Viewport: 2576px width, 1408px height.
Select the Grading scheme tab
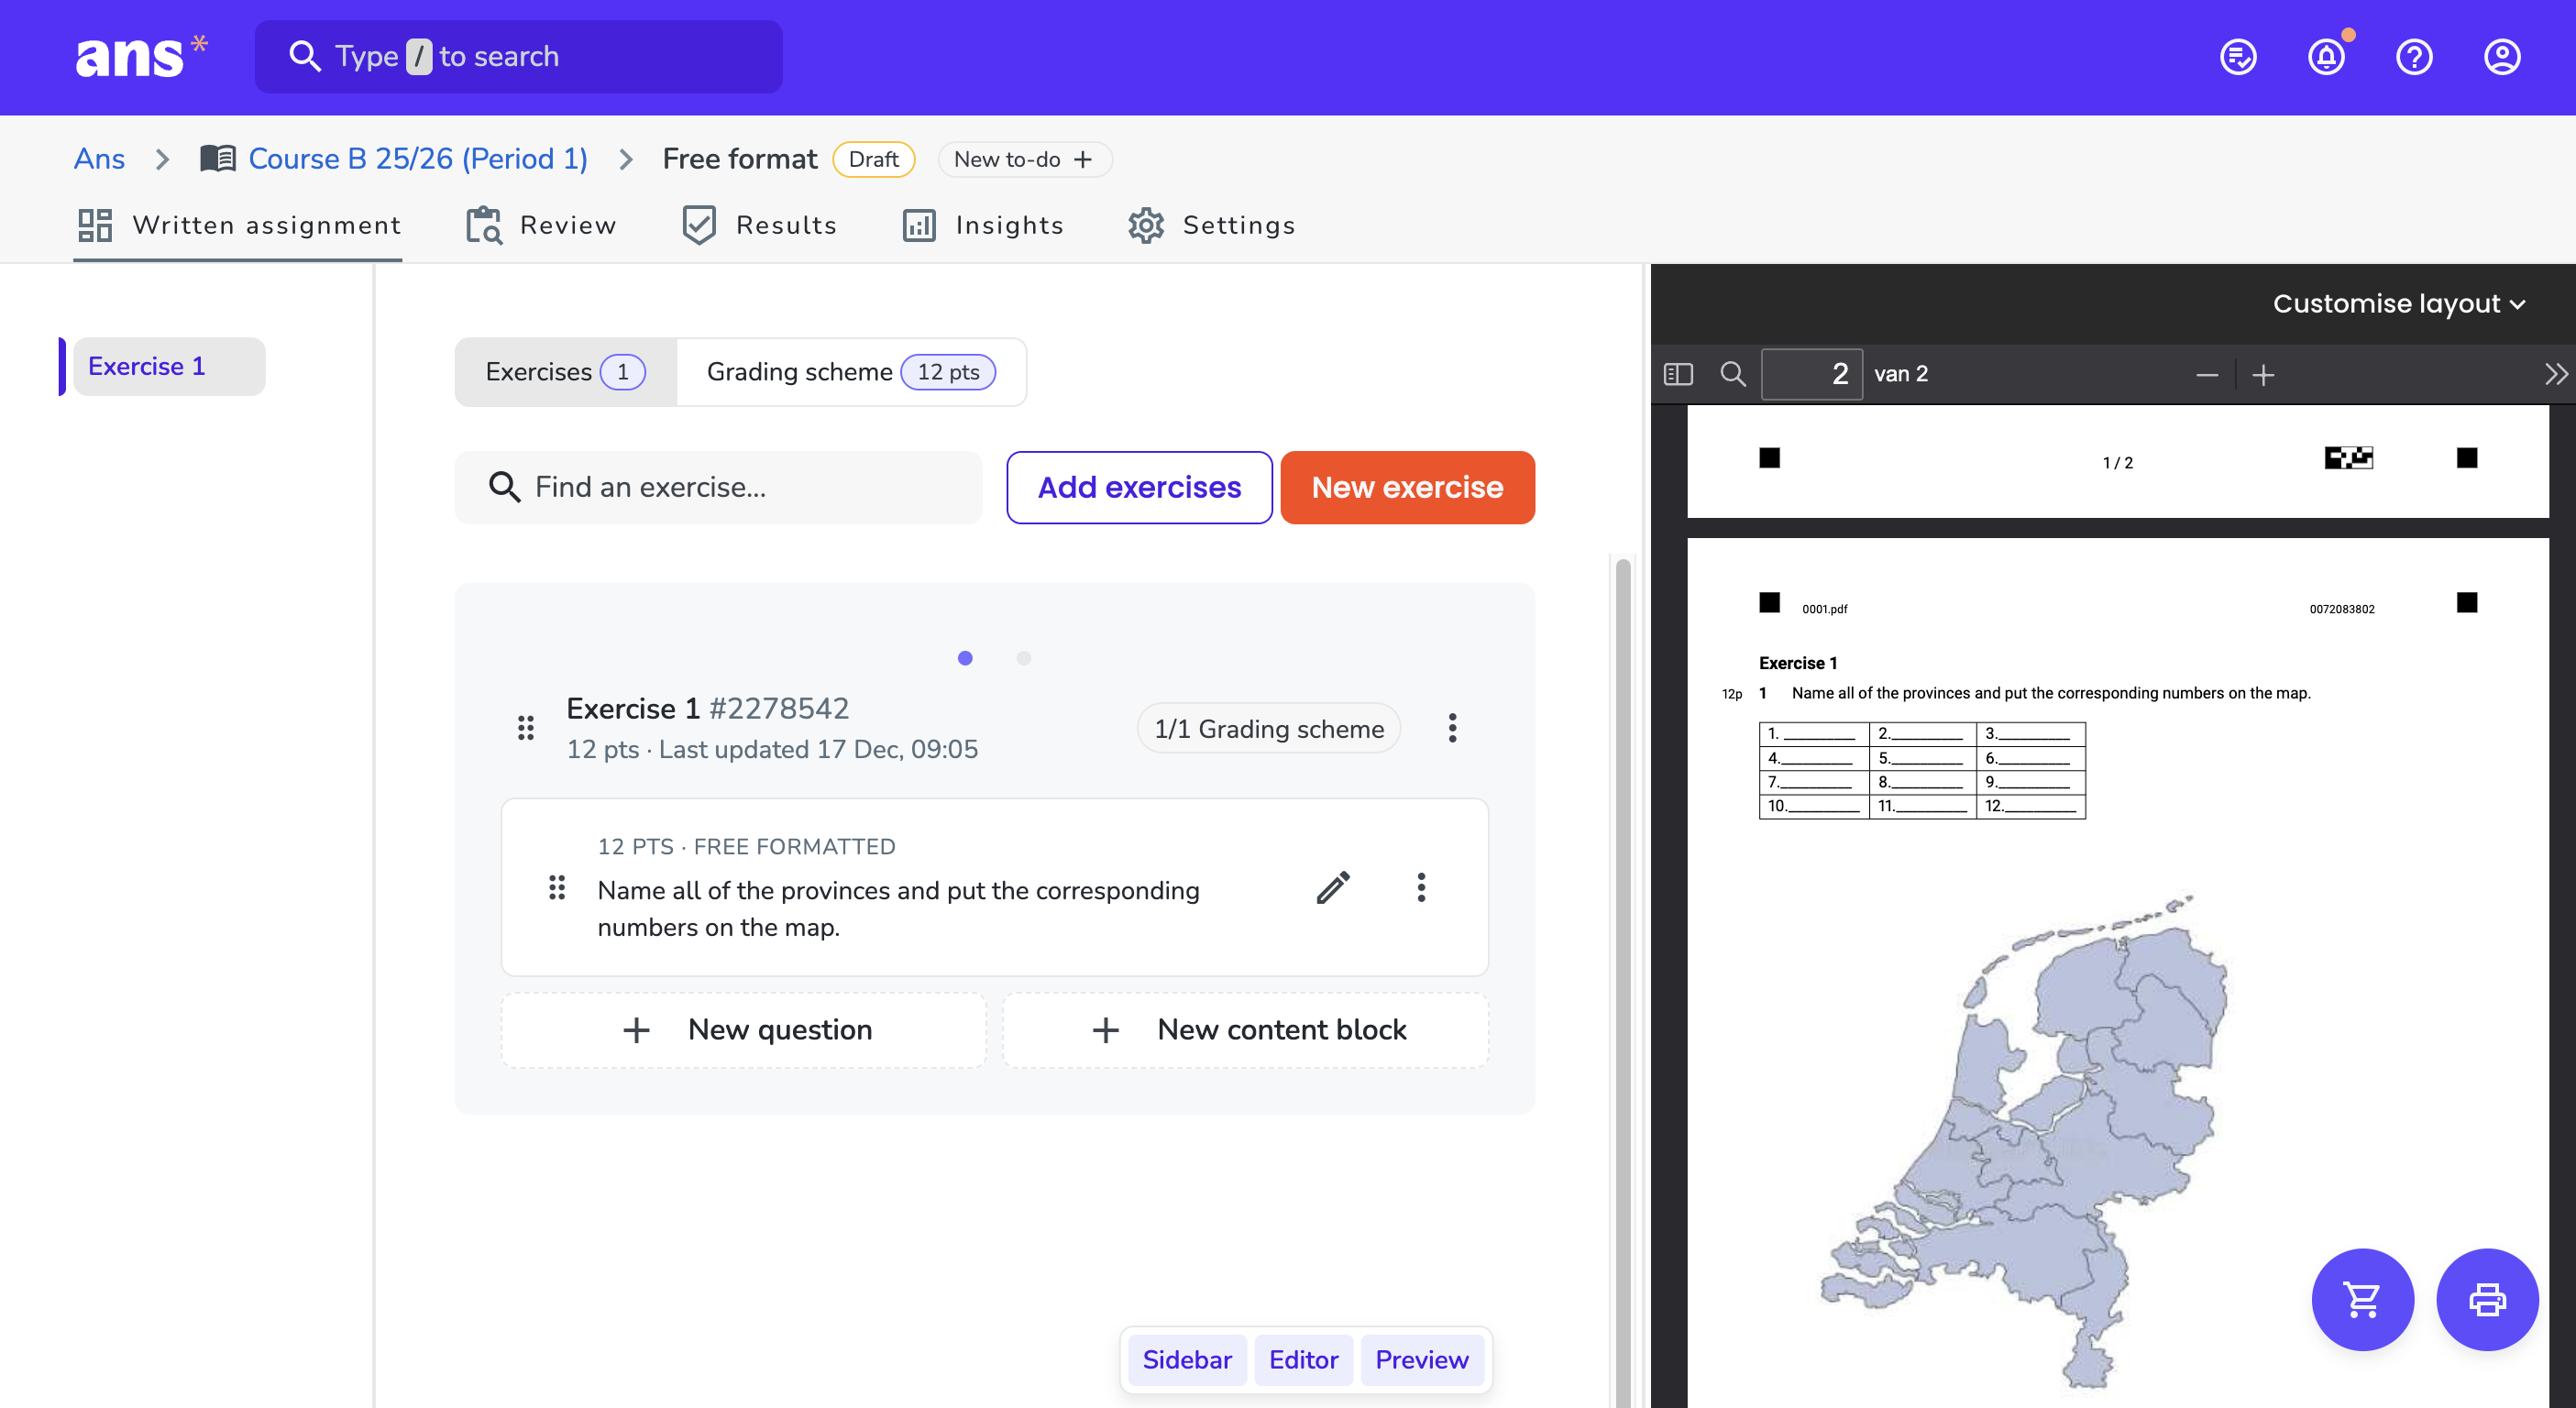(851, 372)
